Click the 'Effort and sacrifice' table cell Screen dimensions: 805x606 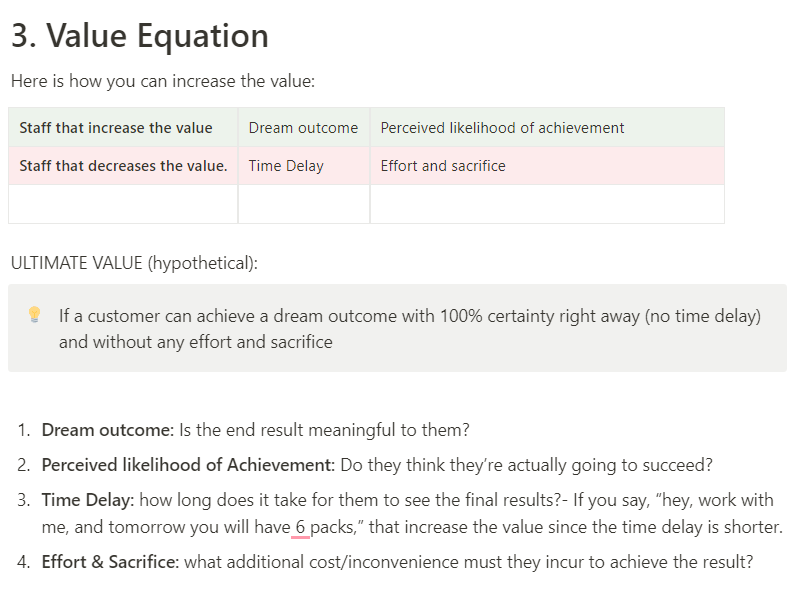[x=547, y=166]
